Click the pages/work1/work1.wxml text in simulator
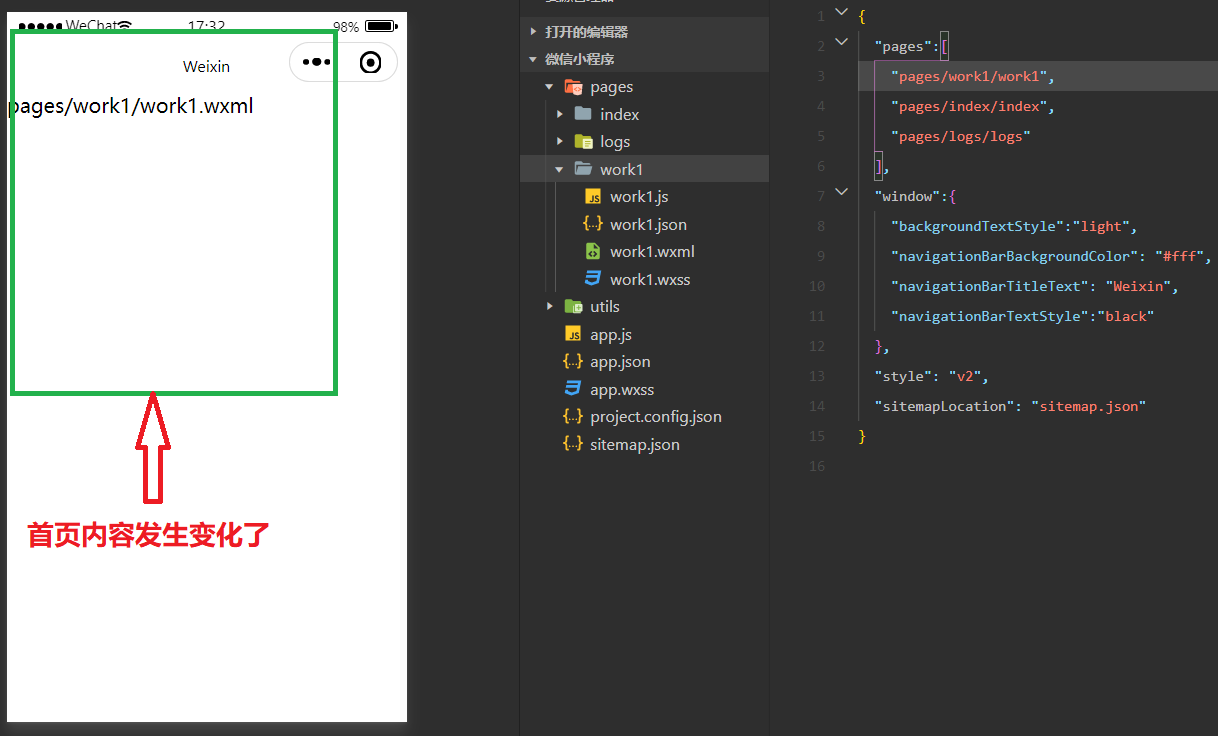The image size is (1218, 736). (x=131, y=105)
